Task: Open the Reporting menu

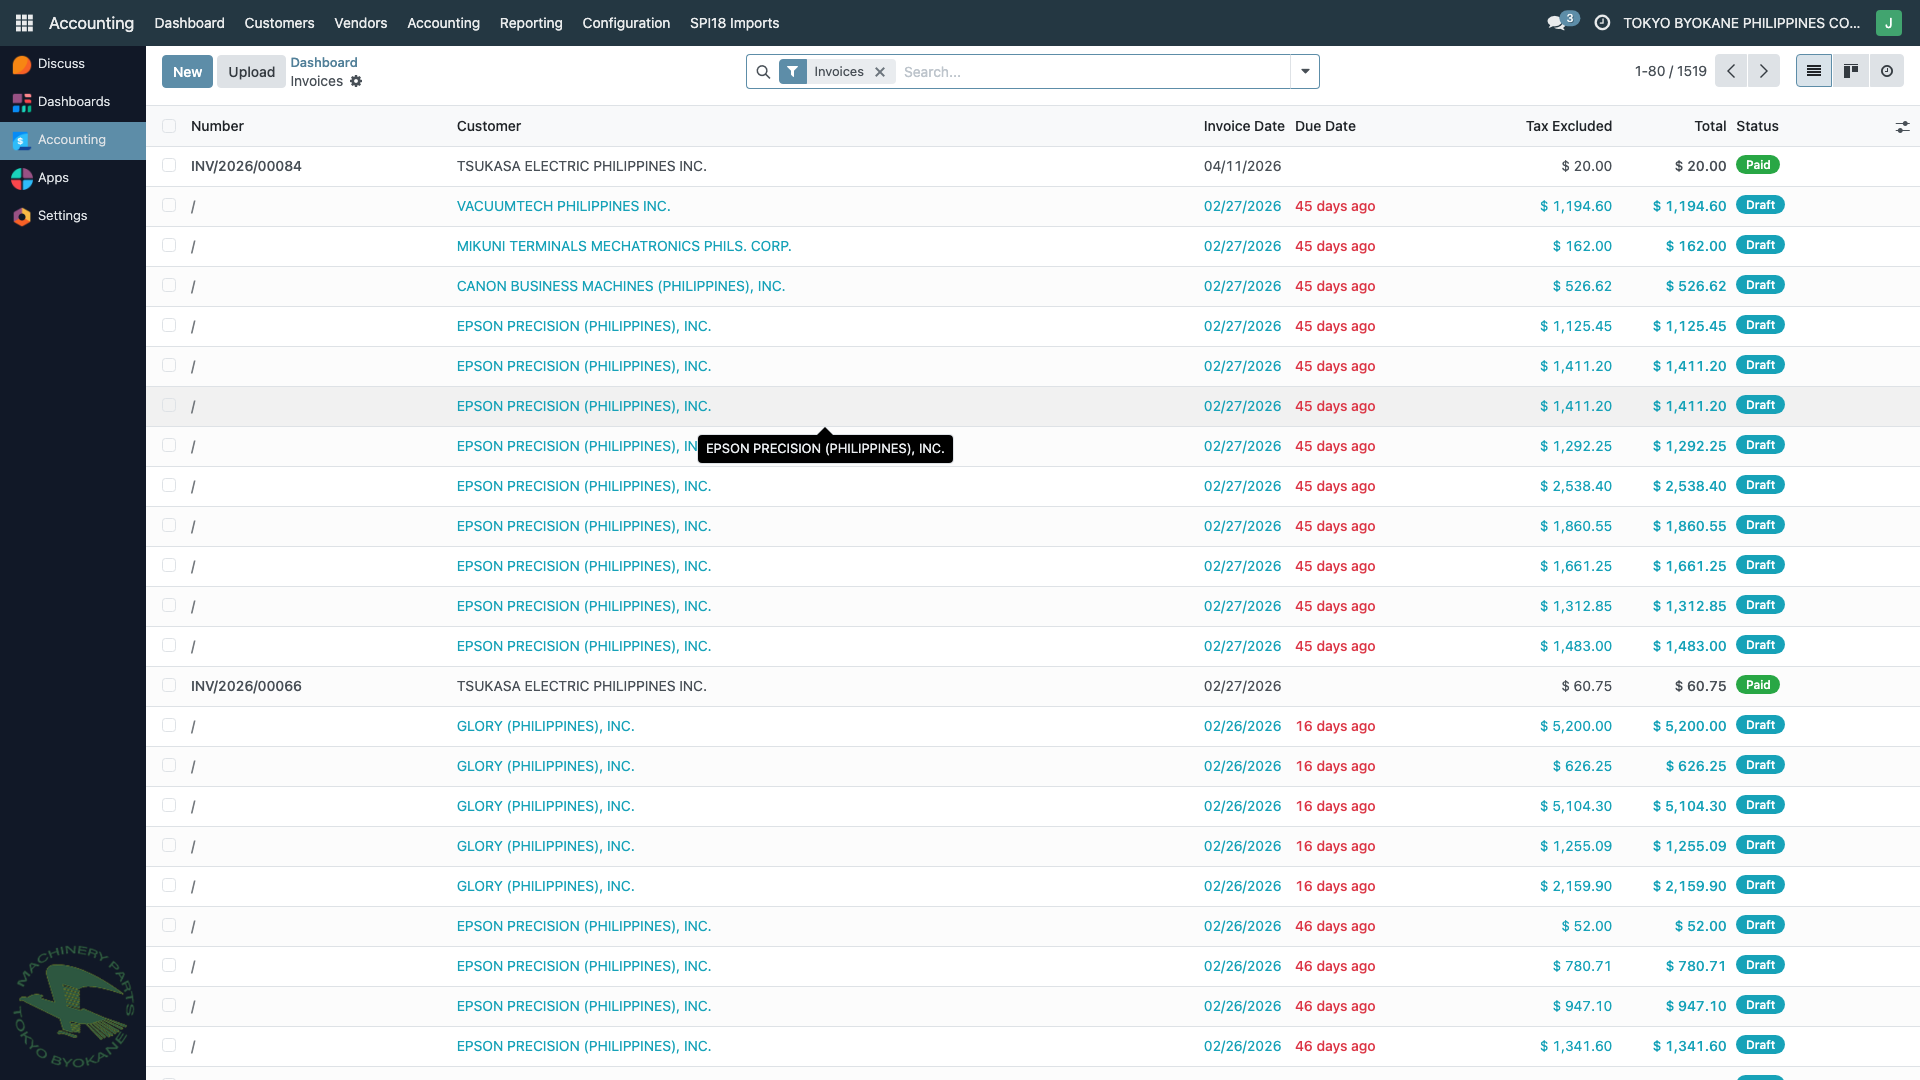Action: click(x=530, y=23)
